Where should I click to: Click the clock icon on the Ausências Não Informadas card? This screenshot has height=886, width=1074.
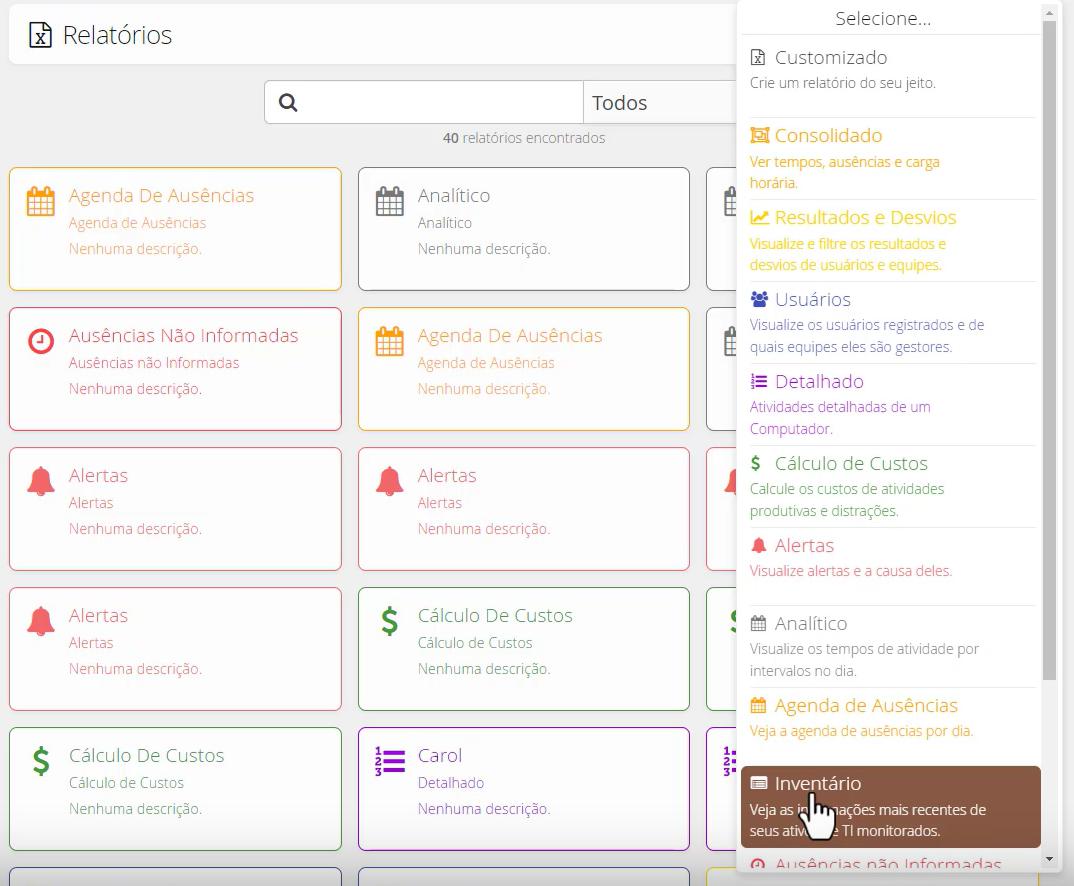point(40,341)
